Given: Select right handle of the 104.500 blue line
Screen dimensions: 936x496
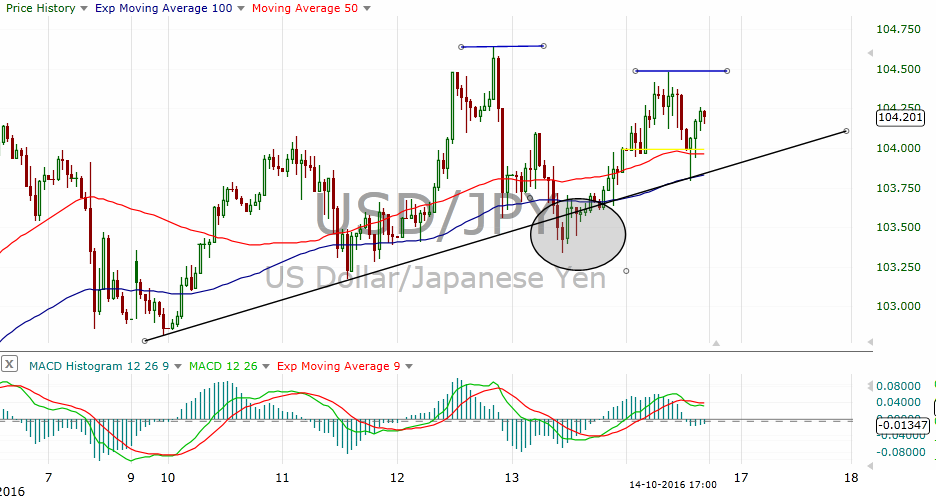Looking at the screenshot, I should [x=727, y=71].
